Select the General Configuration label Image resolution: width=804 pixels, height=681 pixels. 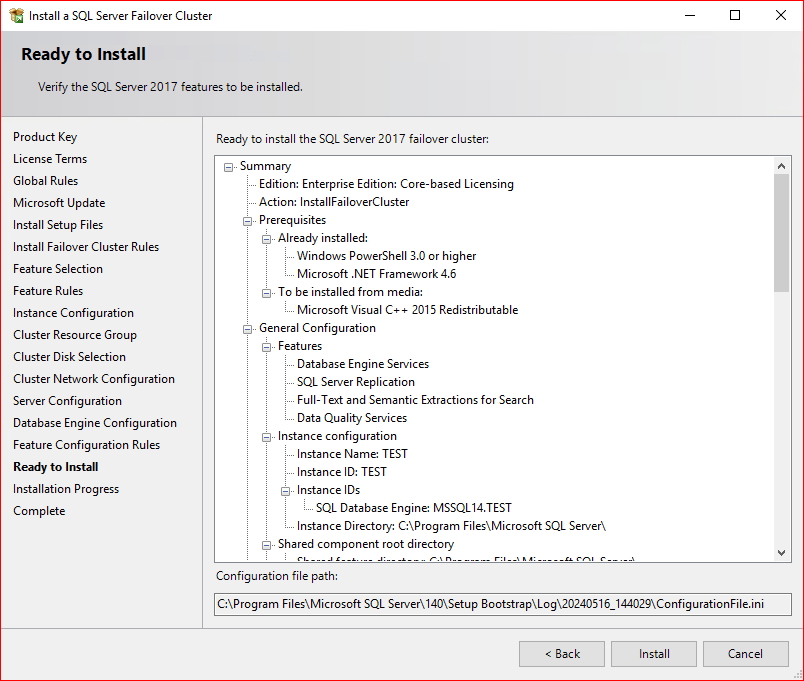pyautogui.click(x=317, y=328)
